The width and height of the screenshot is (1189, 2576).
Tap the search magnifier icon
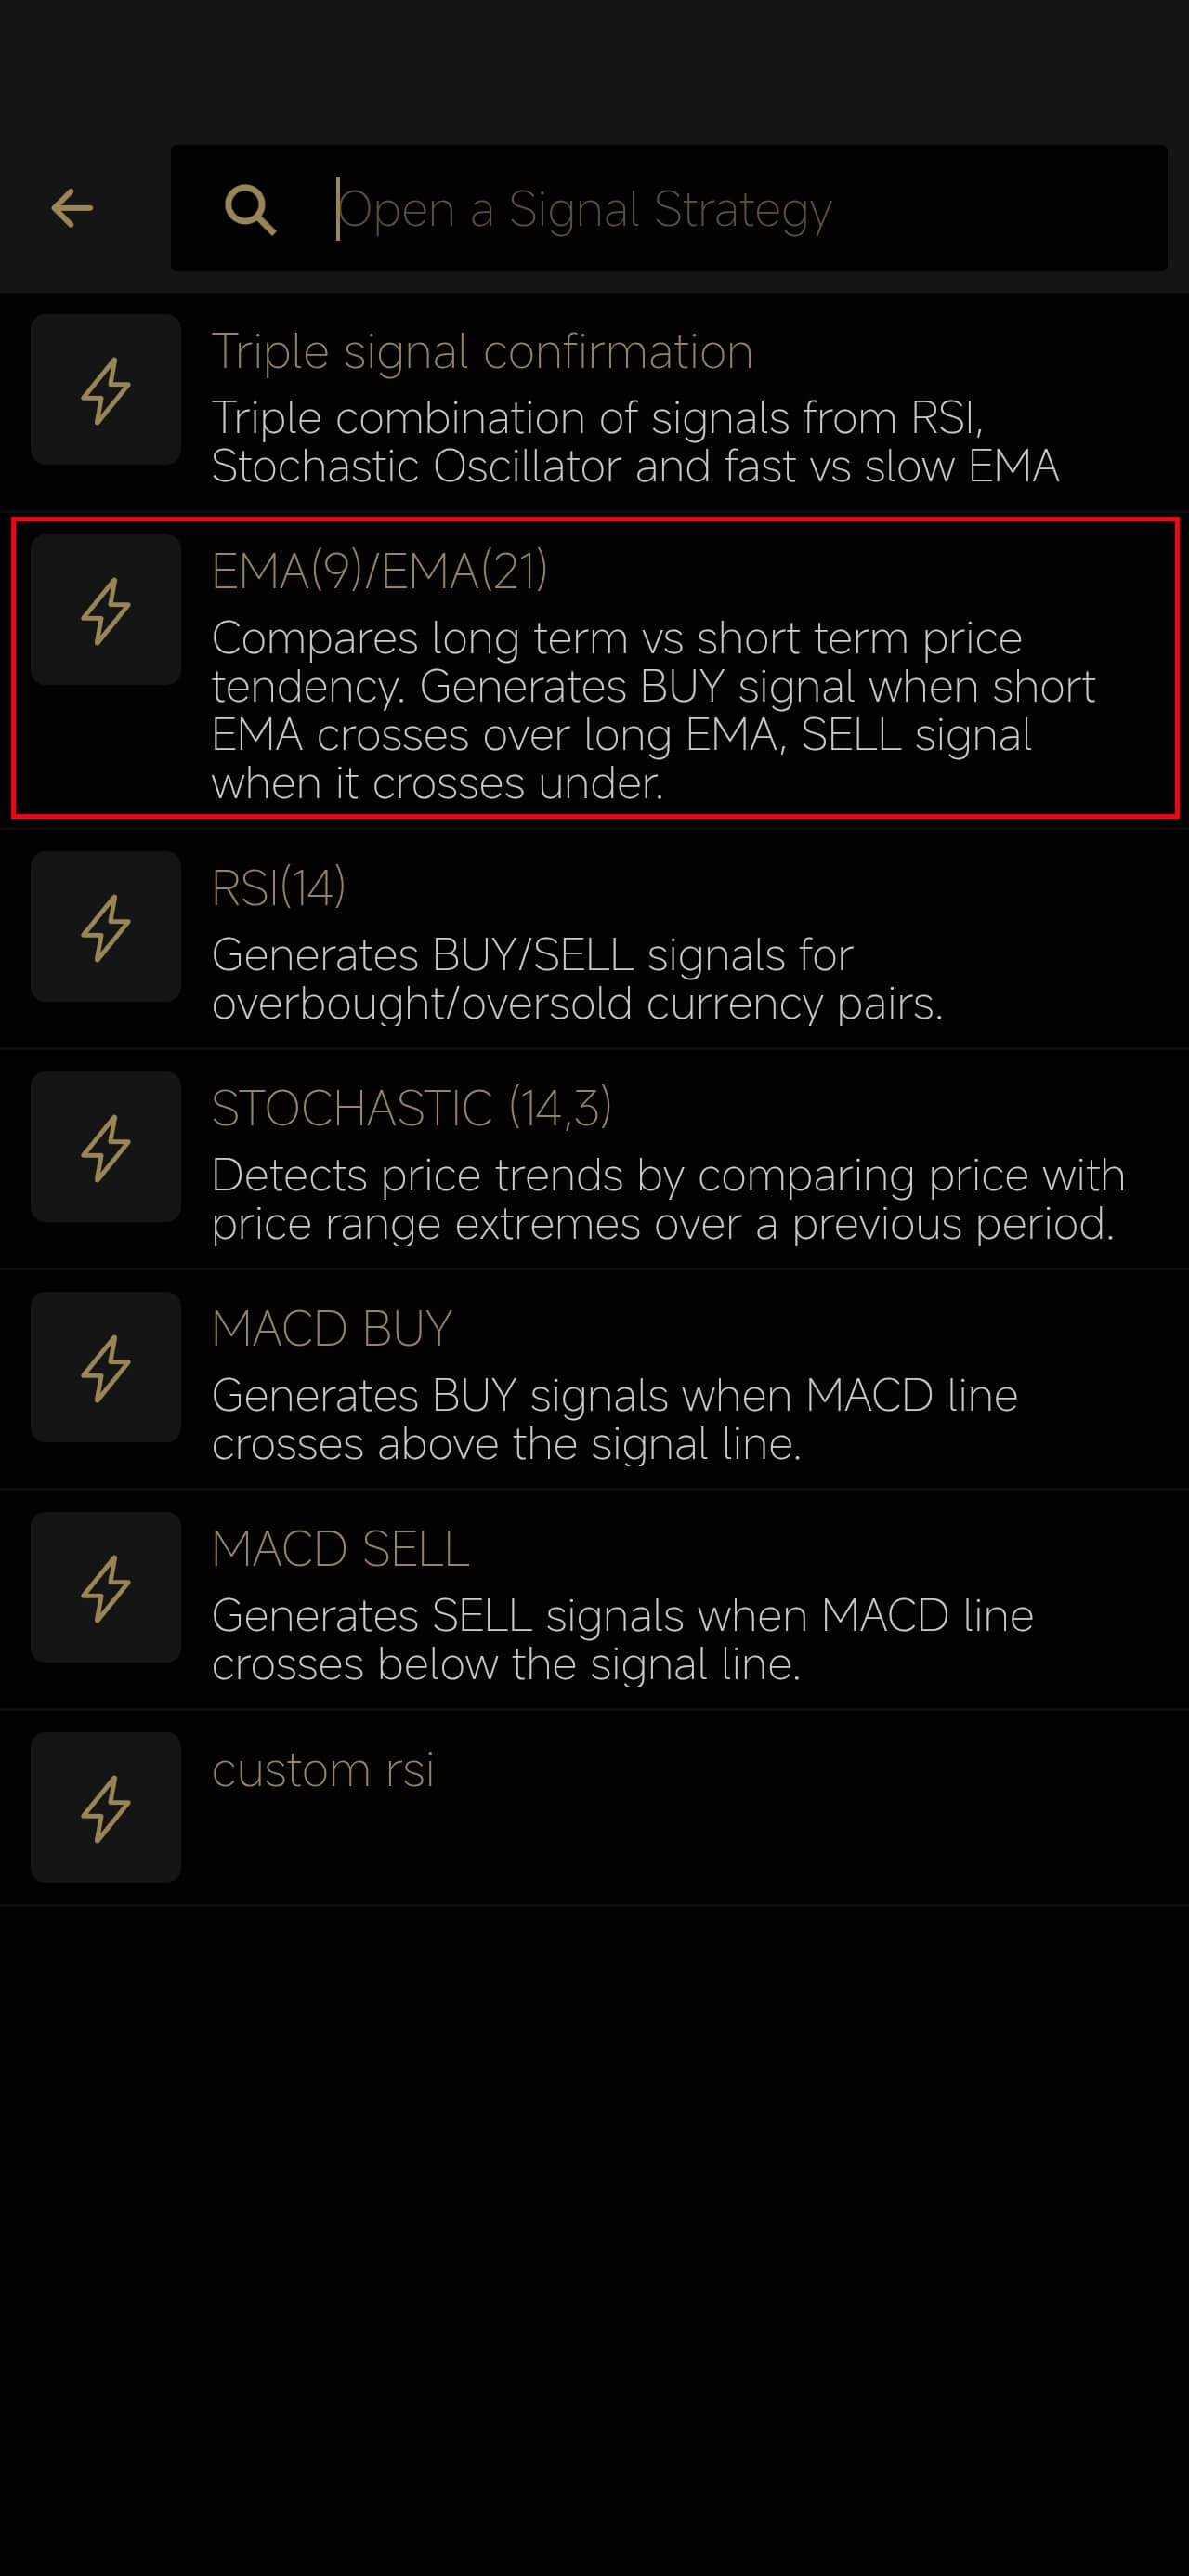tap(249, 209)
